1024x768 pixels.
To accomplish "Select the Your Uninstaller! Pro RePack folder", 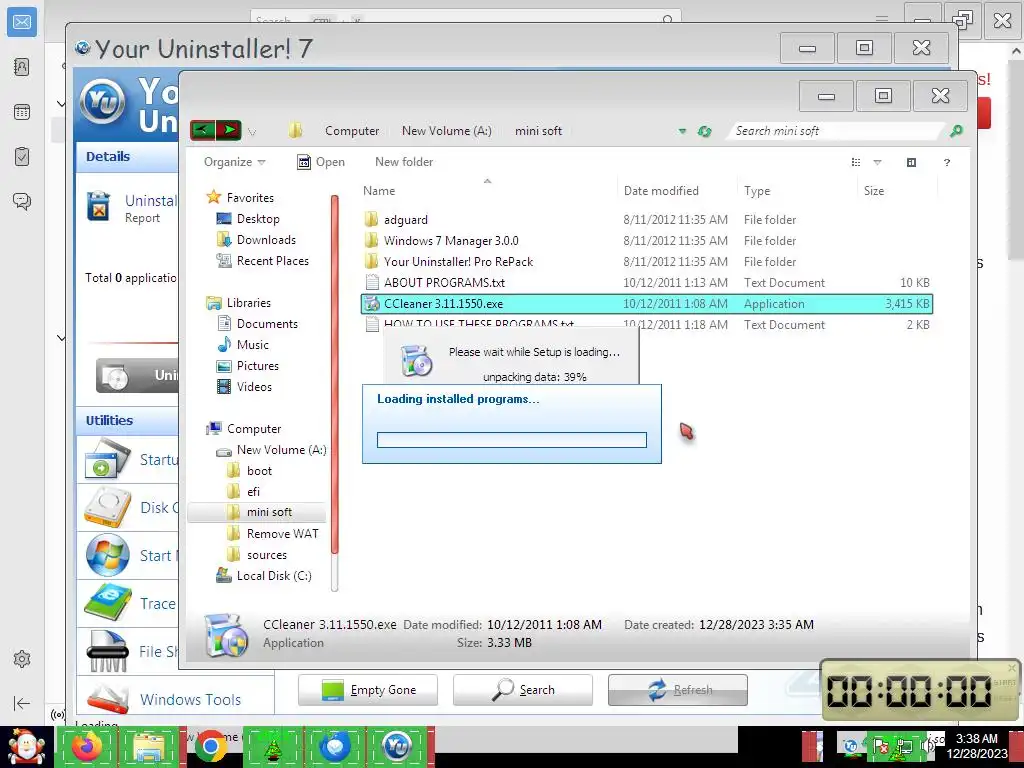I will tap(647, 261).
